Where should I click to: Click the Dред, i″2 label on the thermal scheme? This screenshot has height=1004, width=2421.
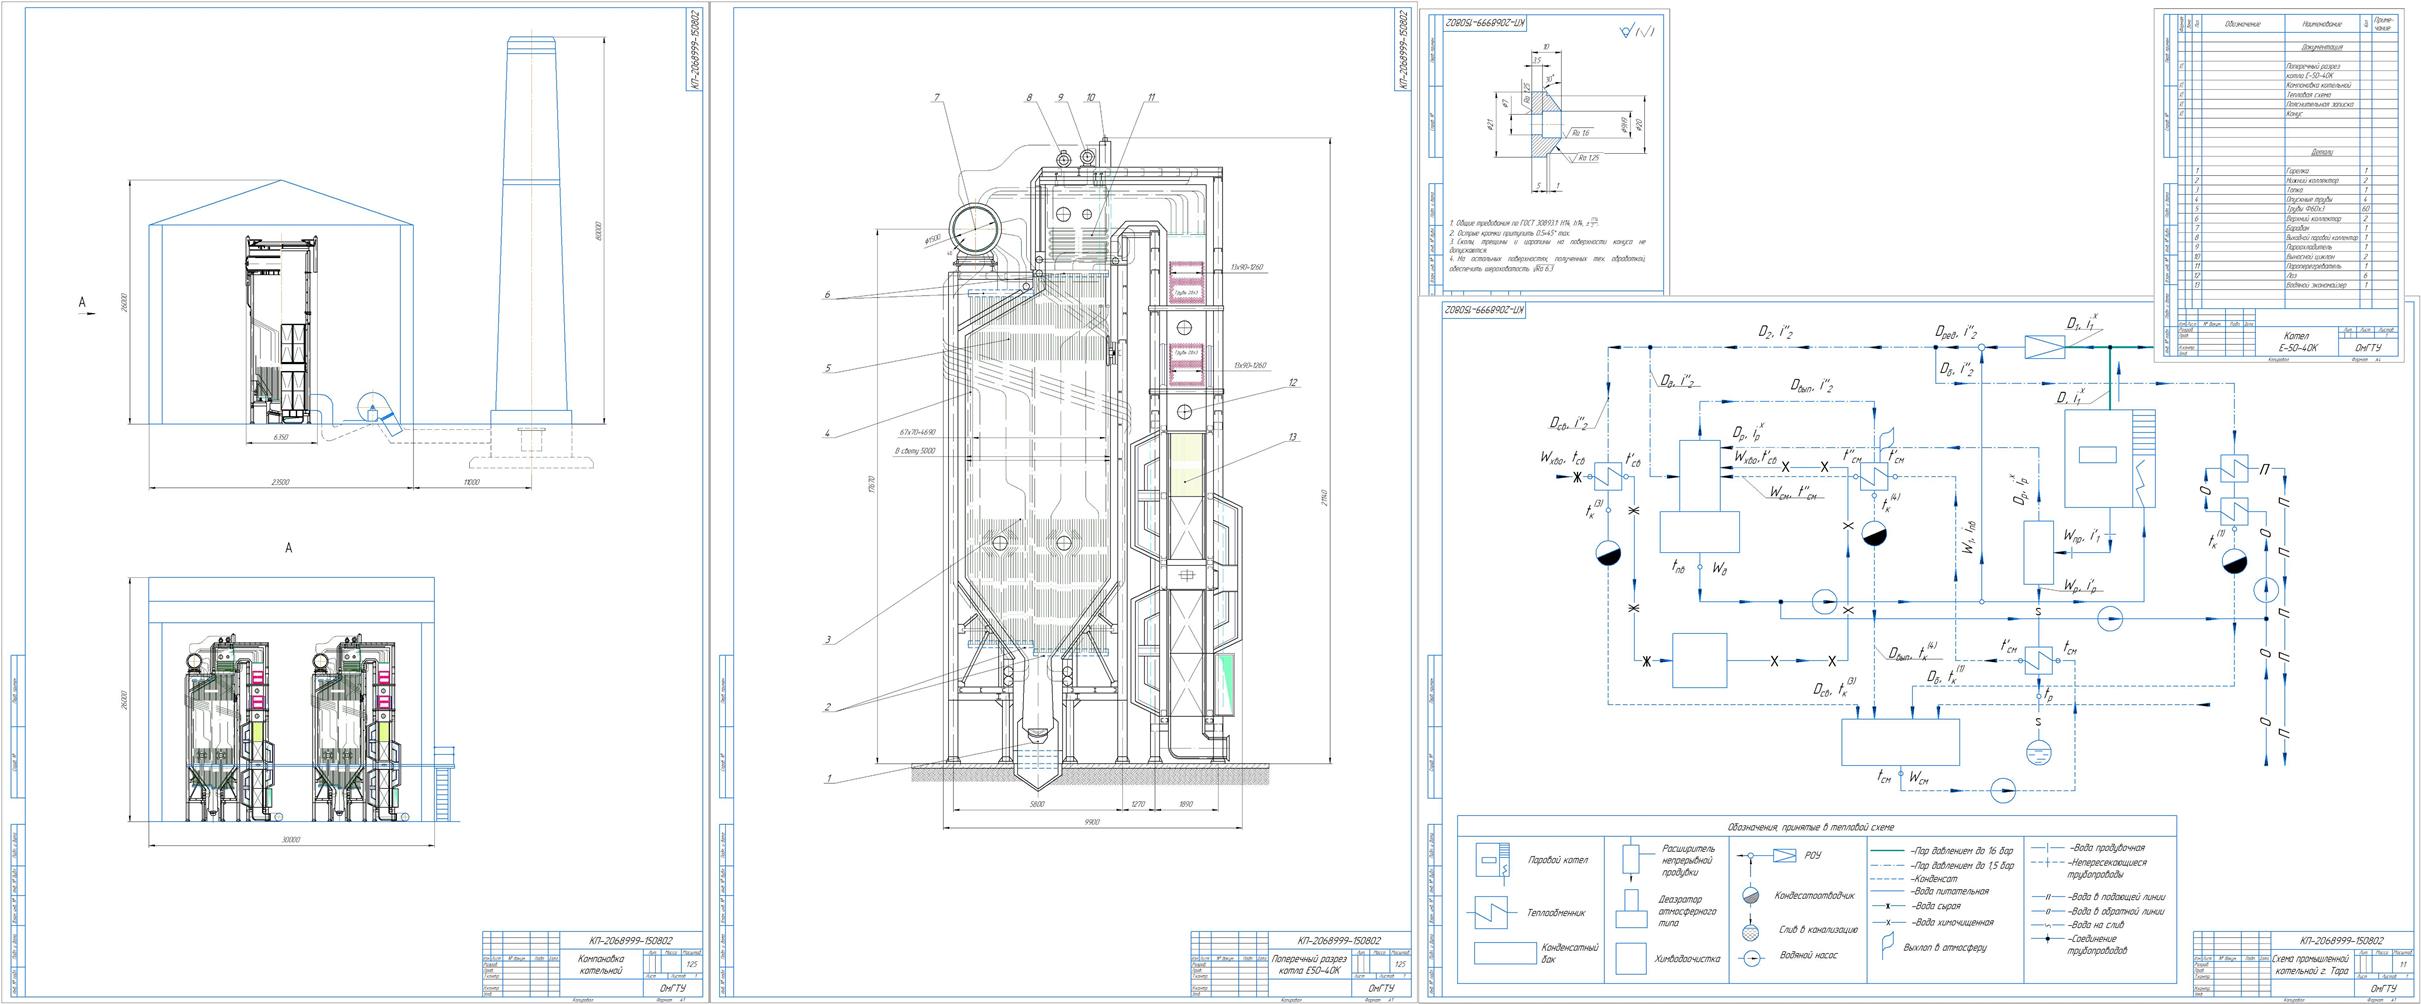click(x=1955, y=331)
